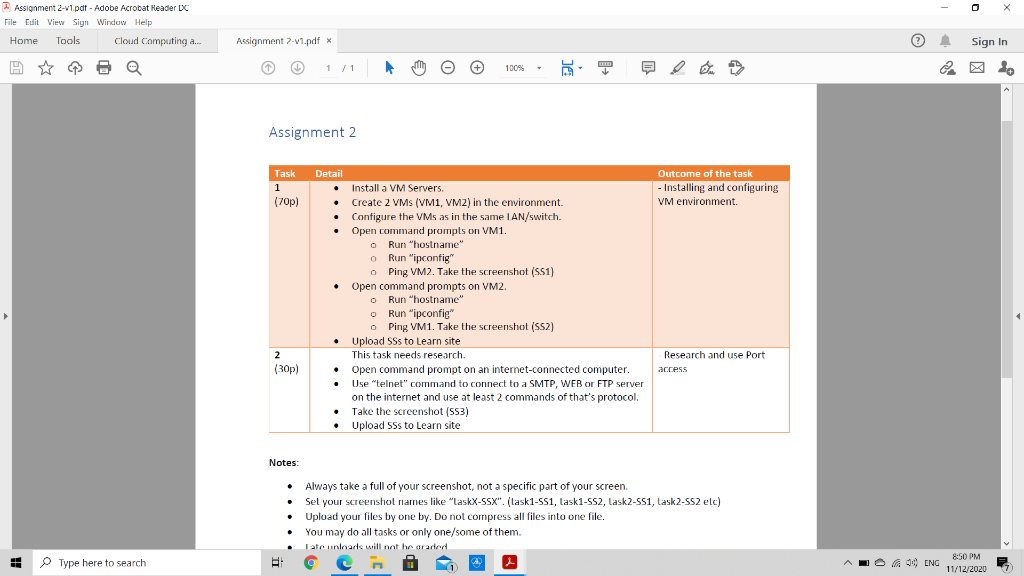Zoom out with the minus button
This screenshot has width=1024, height=576.
(x=448, y=68)
